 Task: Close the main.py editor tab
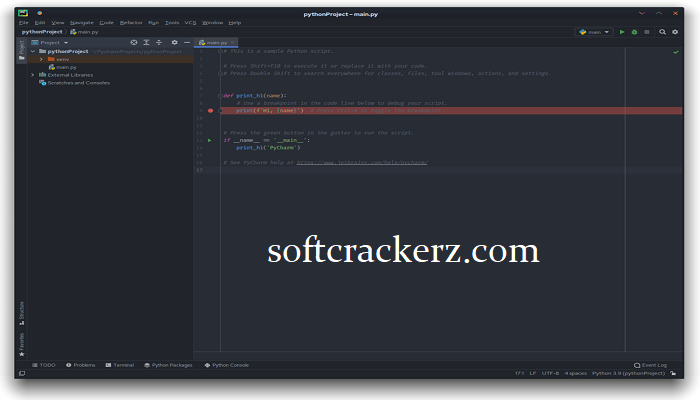click(232, 42)
